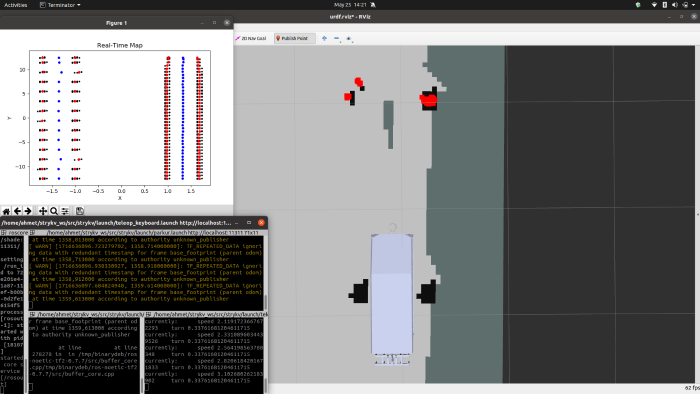This screenshot has width=700, height=394.
Task: Click the large red obstacle cluster in RViz map
Action: point(428,100)
